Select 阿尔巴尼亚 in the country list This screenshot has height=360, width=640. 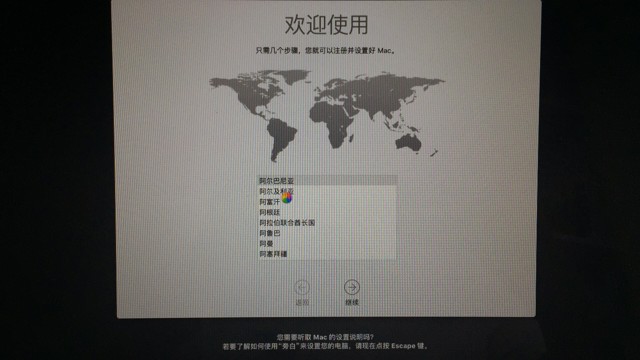click(x=327, y=180)
